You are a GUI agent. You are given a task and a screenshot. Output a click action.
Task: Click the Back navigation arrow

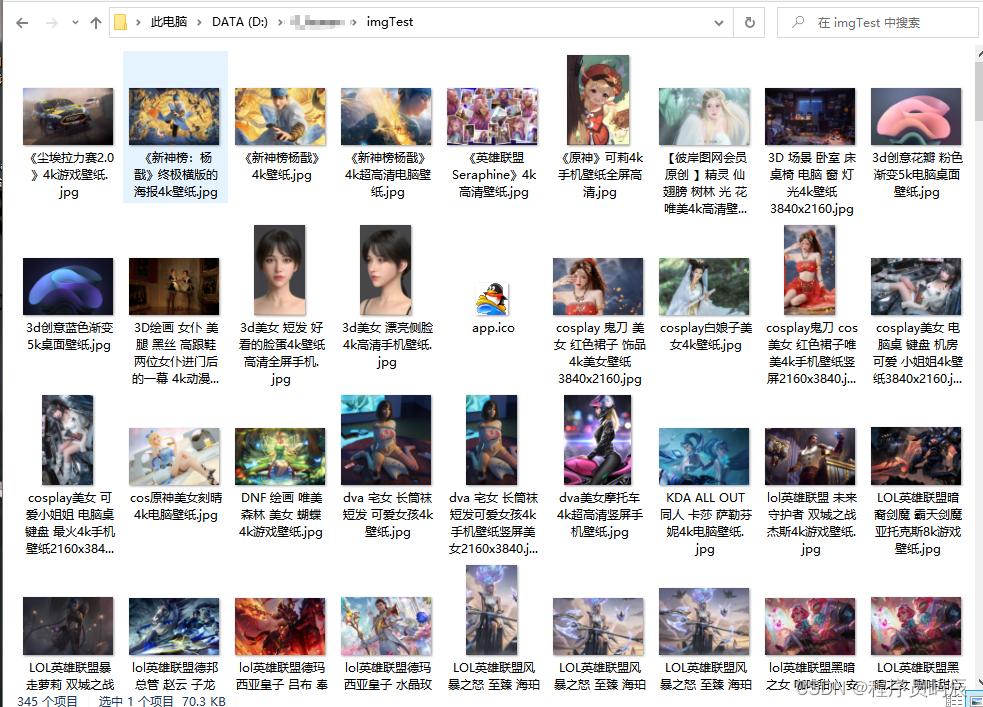point(22,23)
